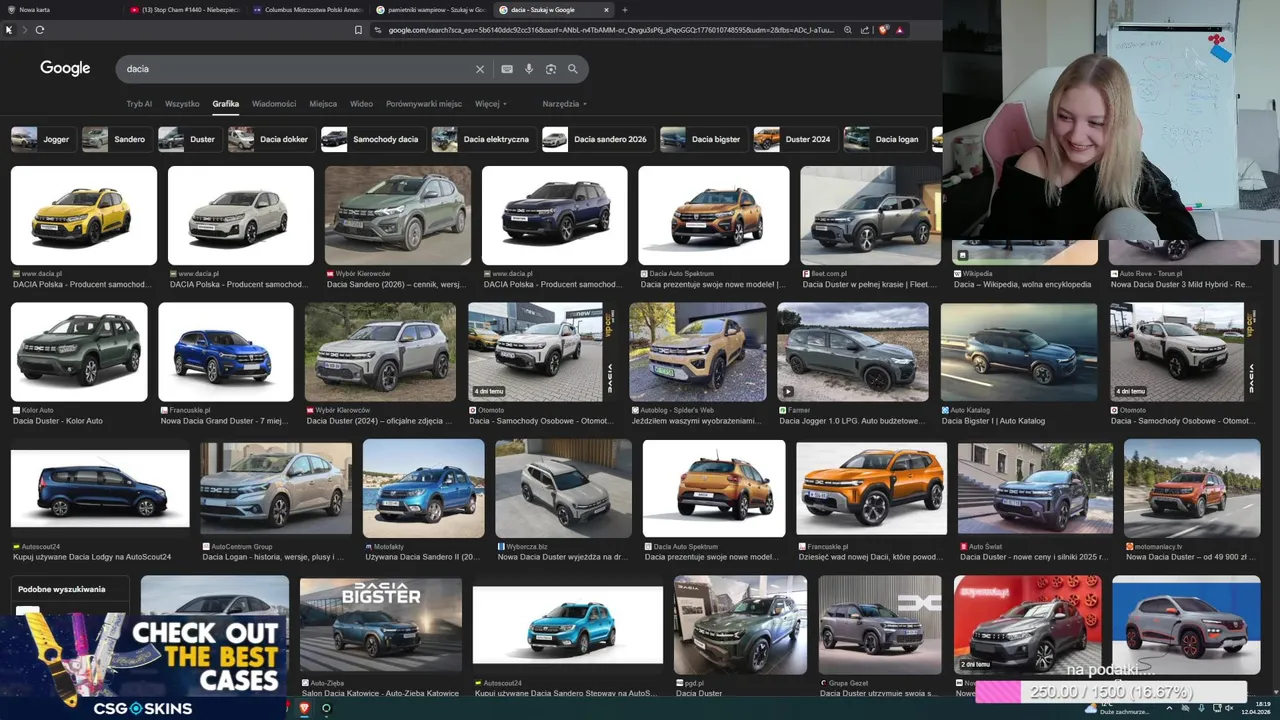Click the 'Dacia dokker' suggestion chip
The width and height of the screenshot is (1280, 720).
(x=270, y=139)
